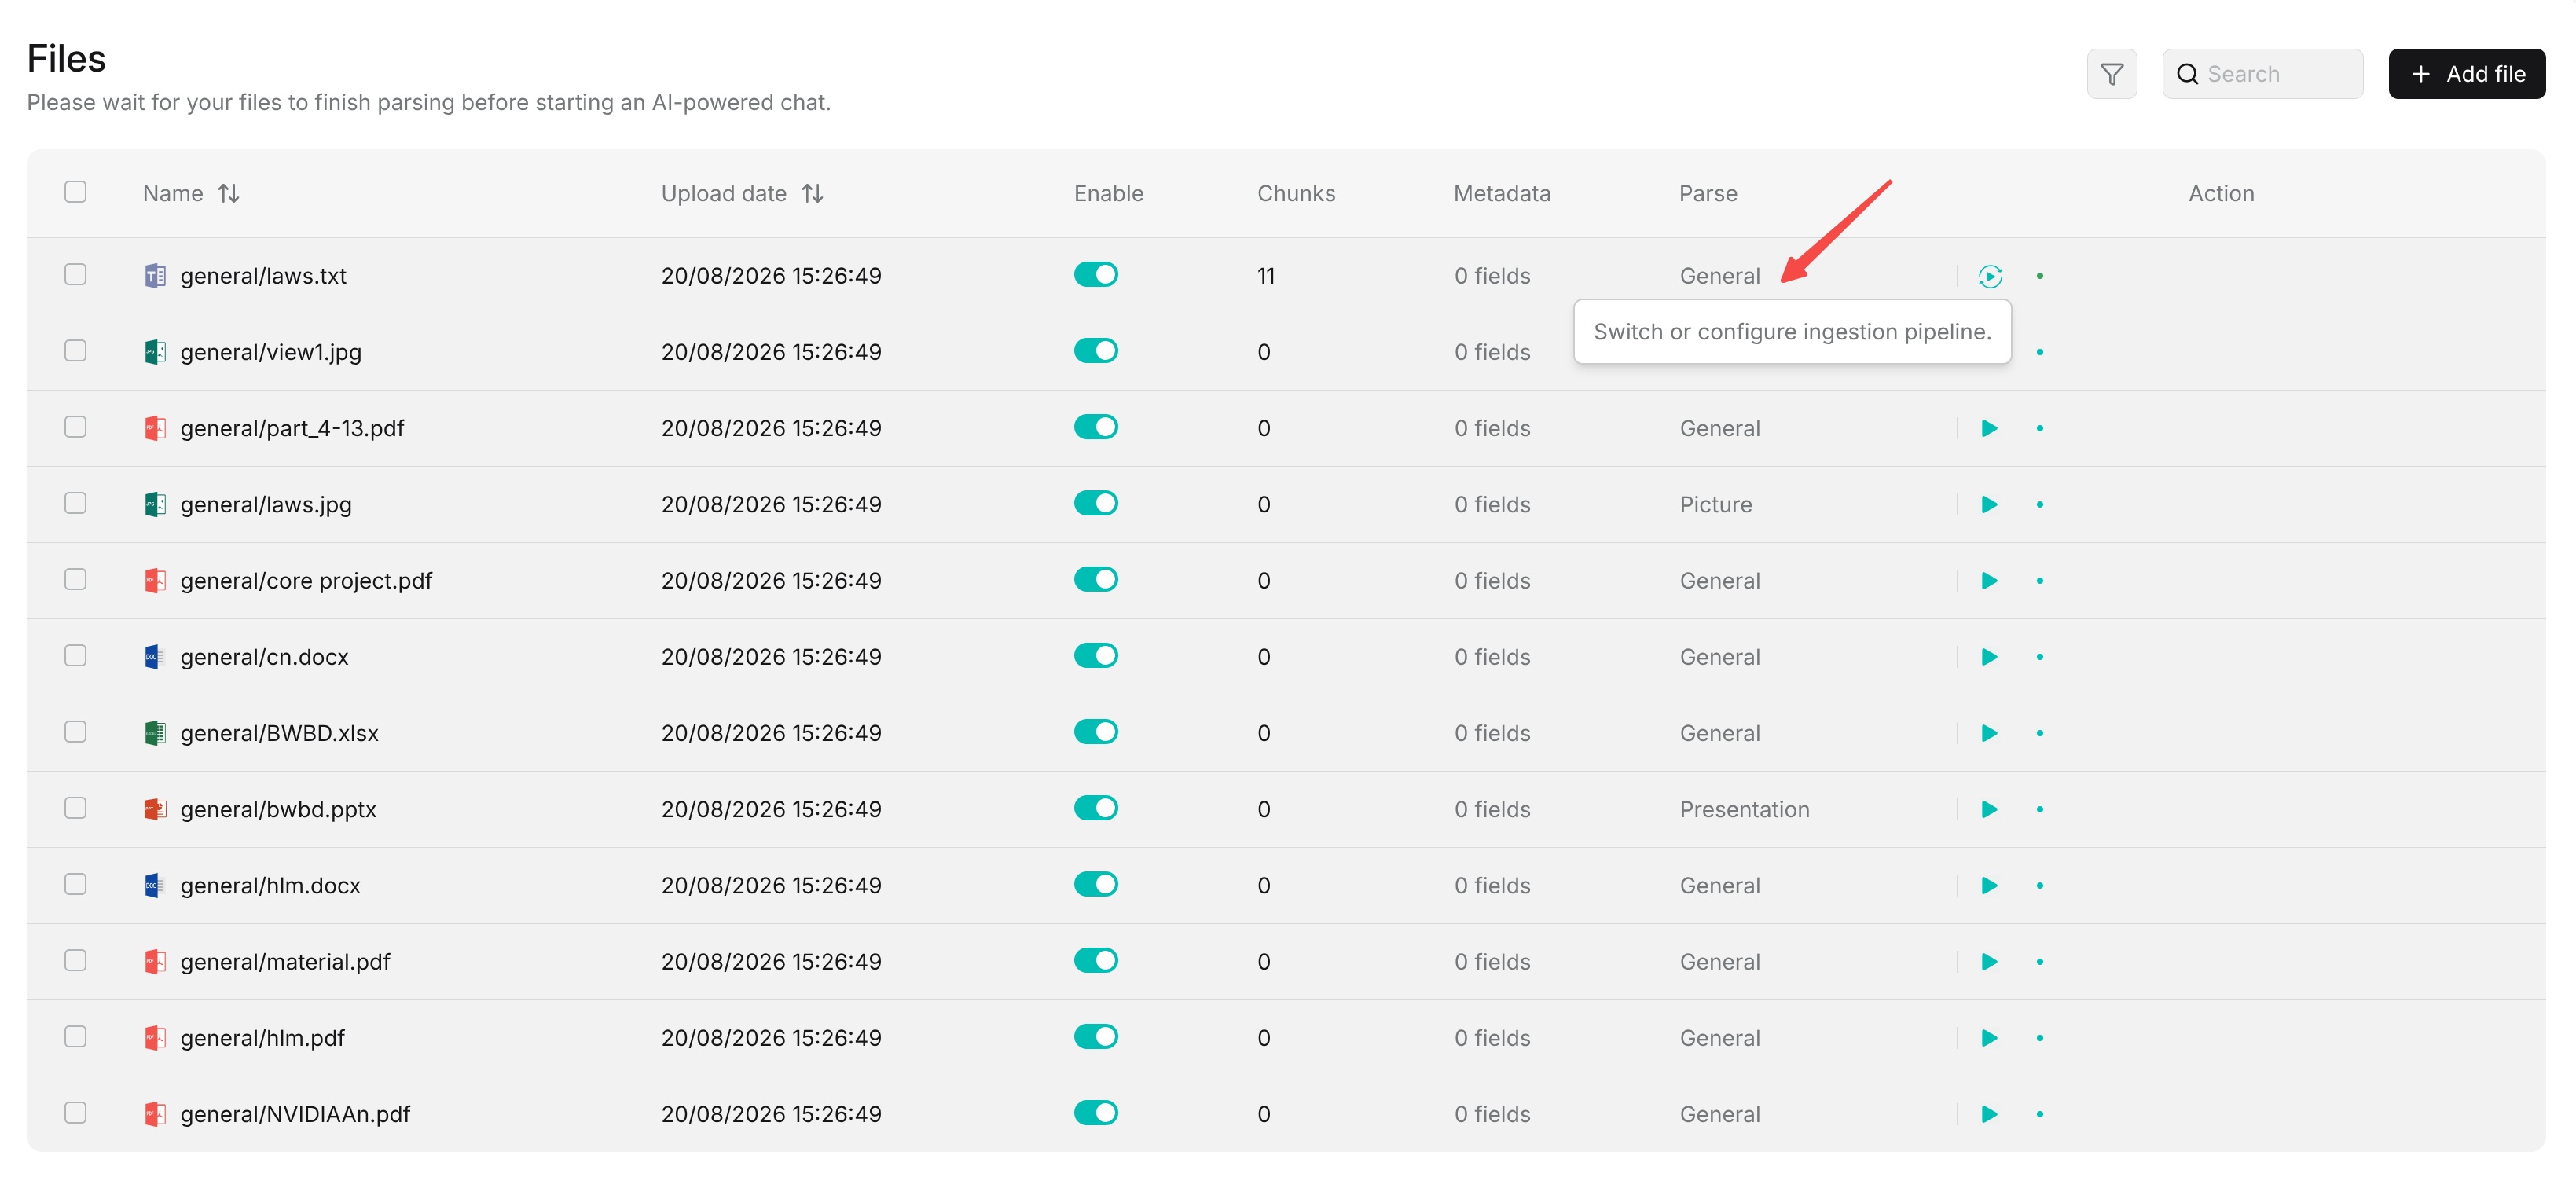Viewport: 2576px width, 1199px height.
Task: Tick the select-all header checkbox
Action: [75, 191]
